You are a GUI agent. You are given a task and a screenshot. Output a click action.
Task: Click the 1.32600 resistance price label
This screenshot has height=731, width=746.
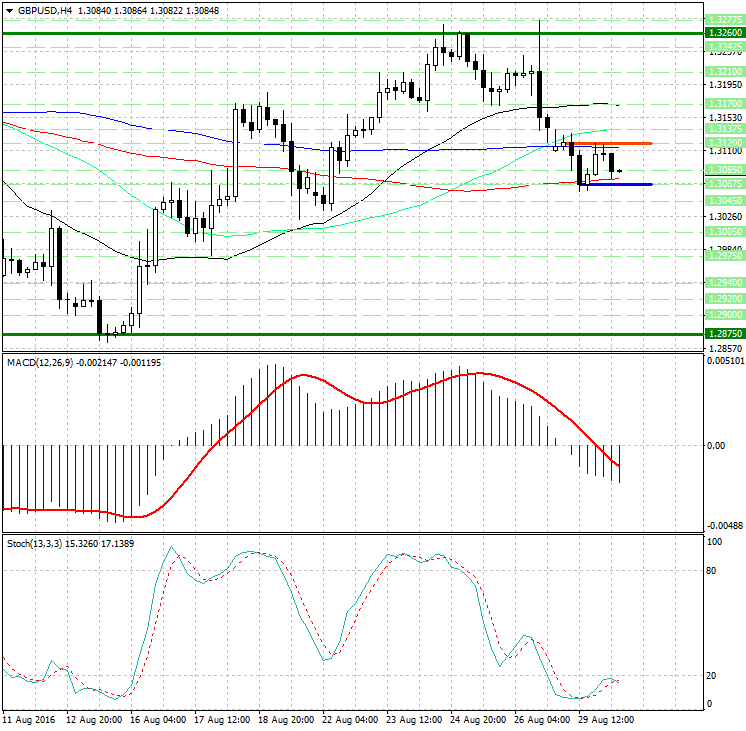pos(723,33)
